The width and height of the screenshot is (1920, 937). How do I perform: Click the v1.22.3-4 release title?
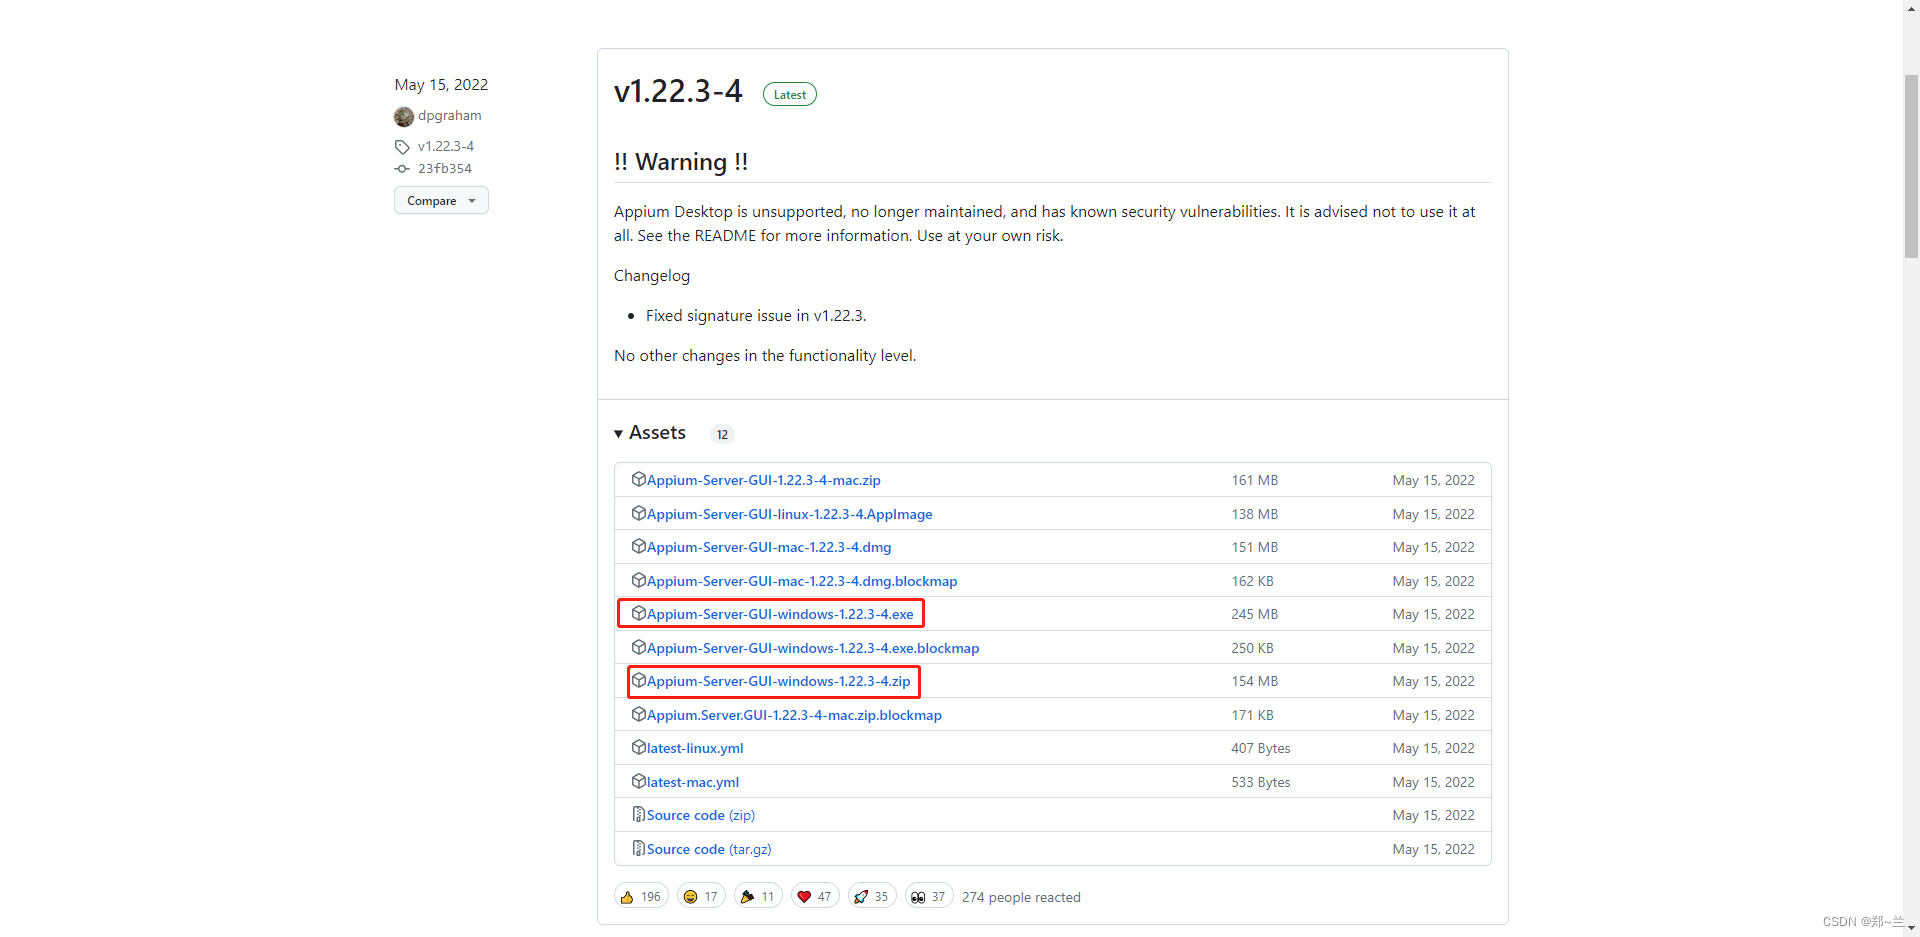678,92
